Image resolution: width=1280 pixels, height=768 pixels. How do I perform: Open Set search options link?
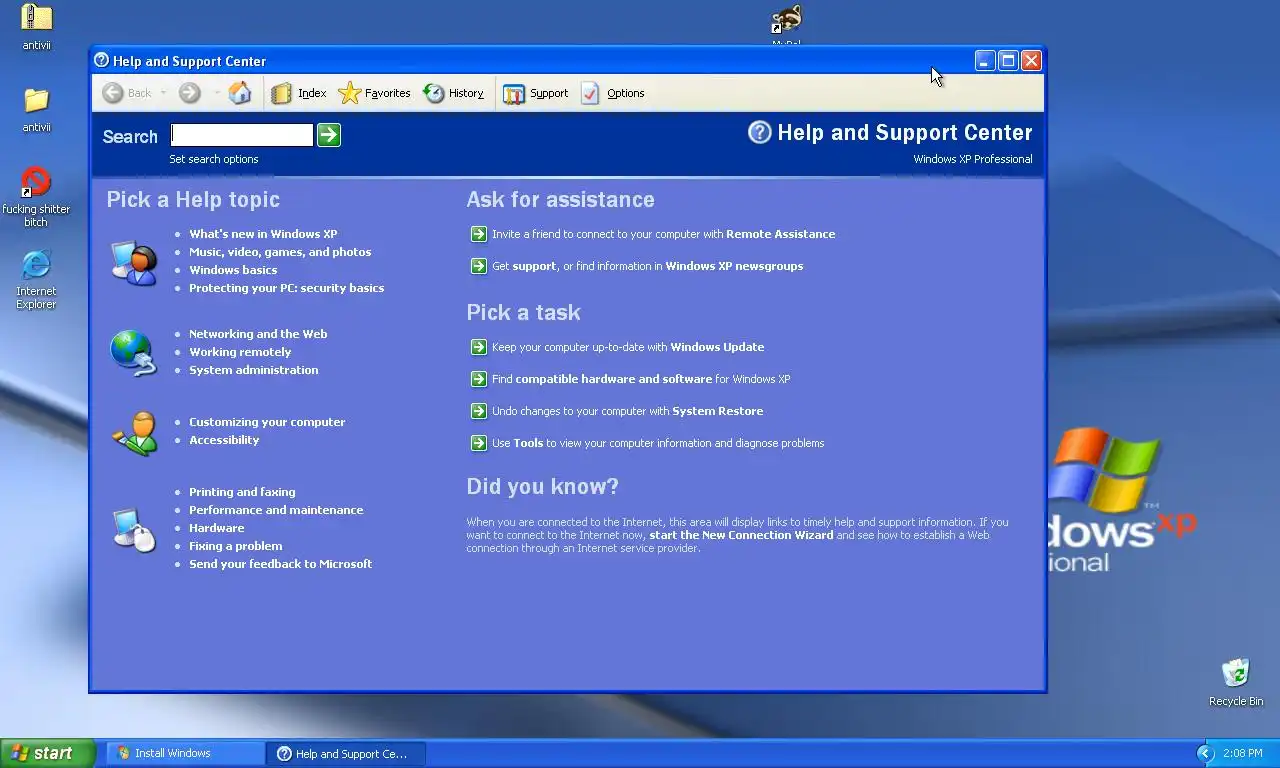(x=214, y=159)
